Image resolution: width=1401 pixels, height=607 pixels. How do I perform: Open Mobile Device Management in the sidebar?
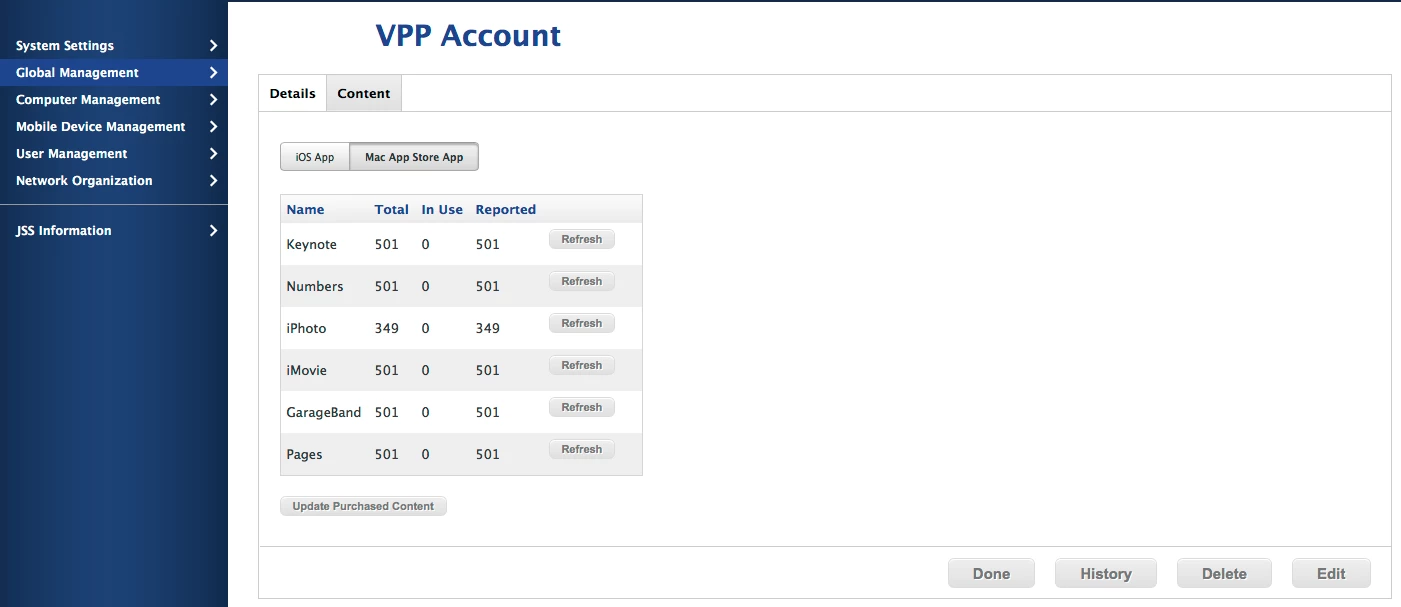[114, 127]
